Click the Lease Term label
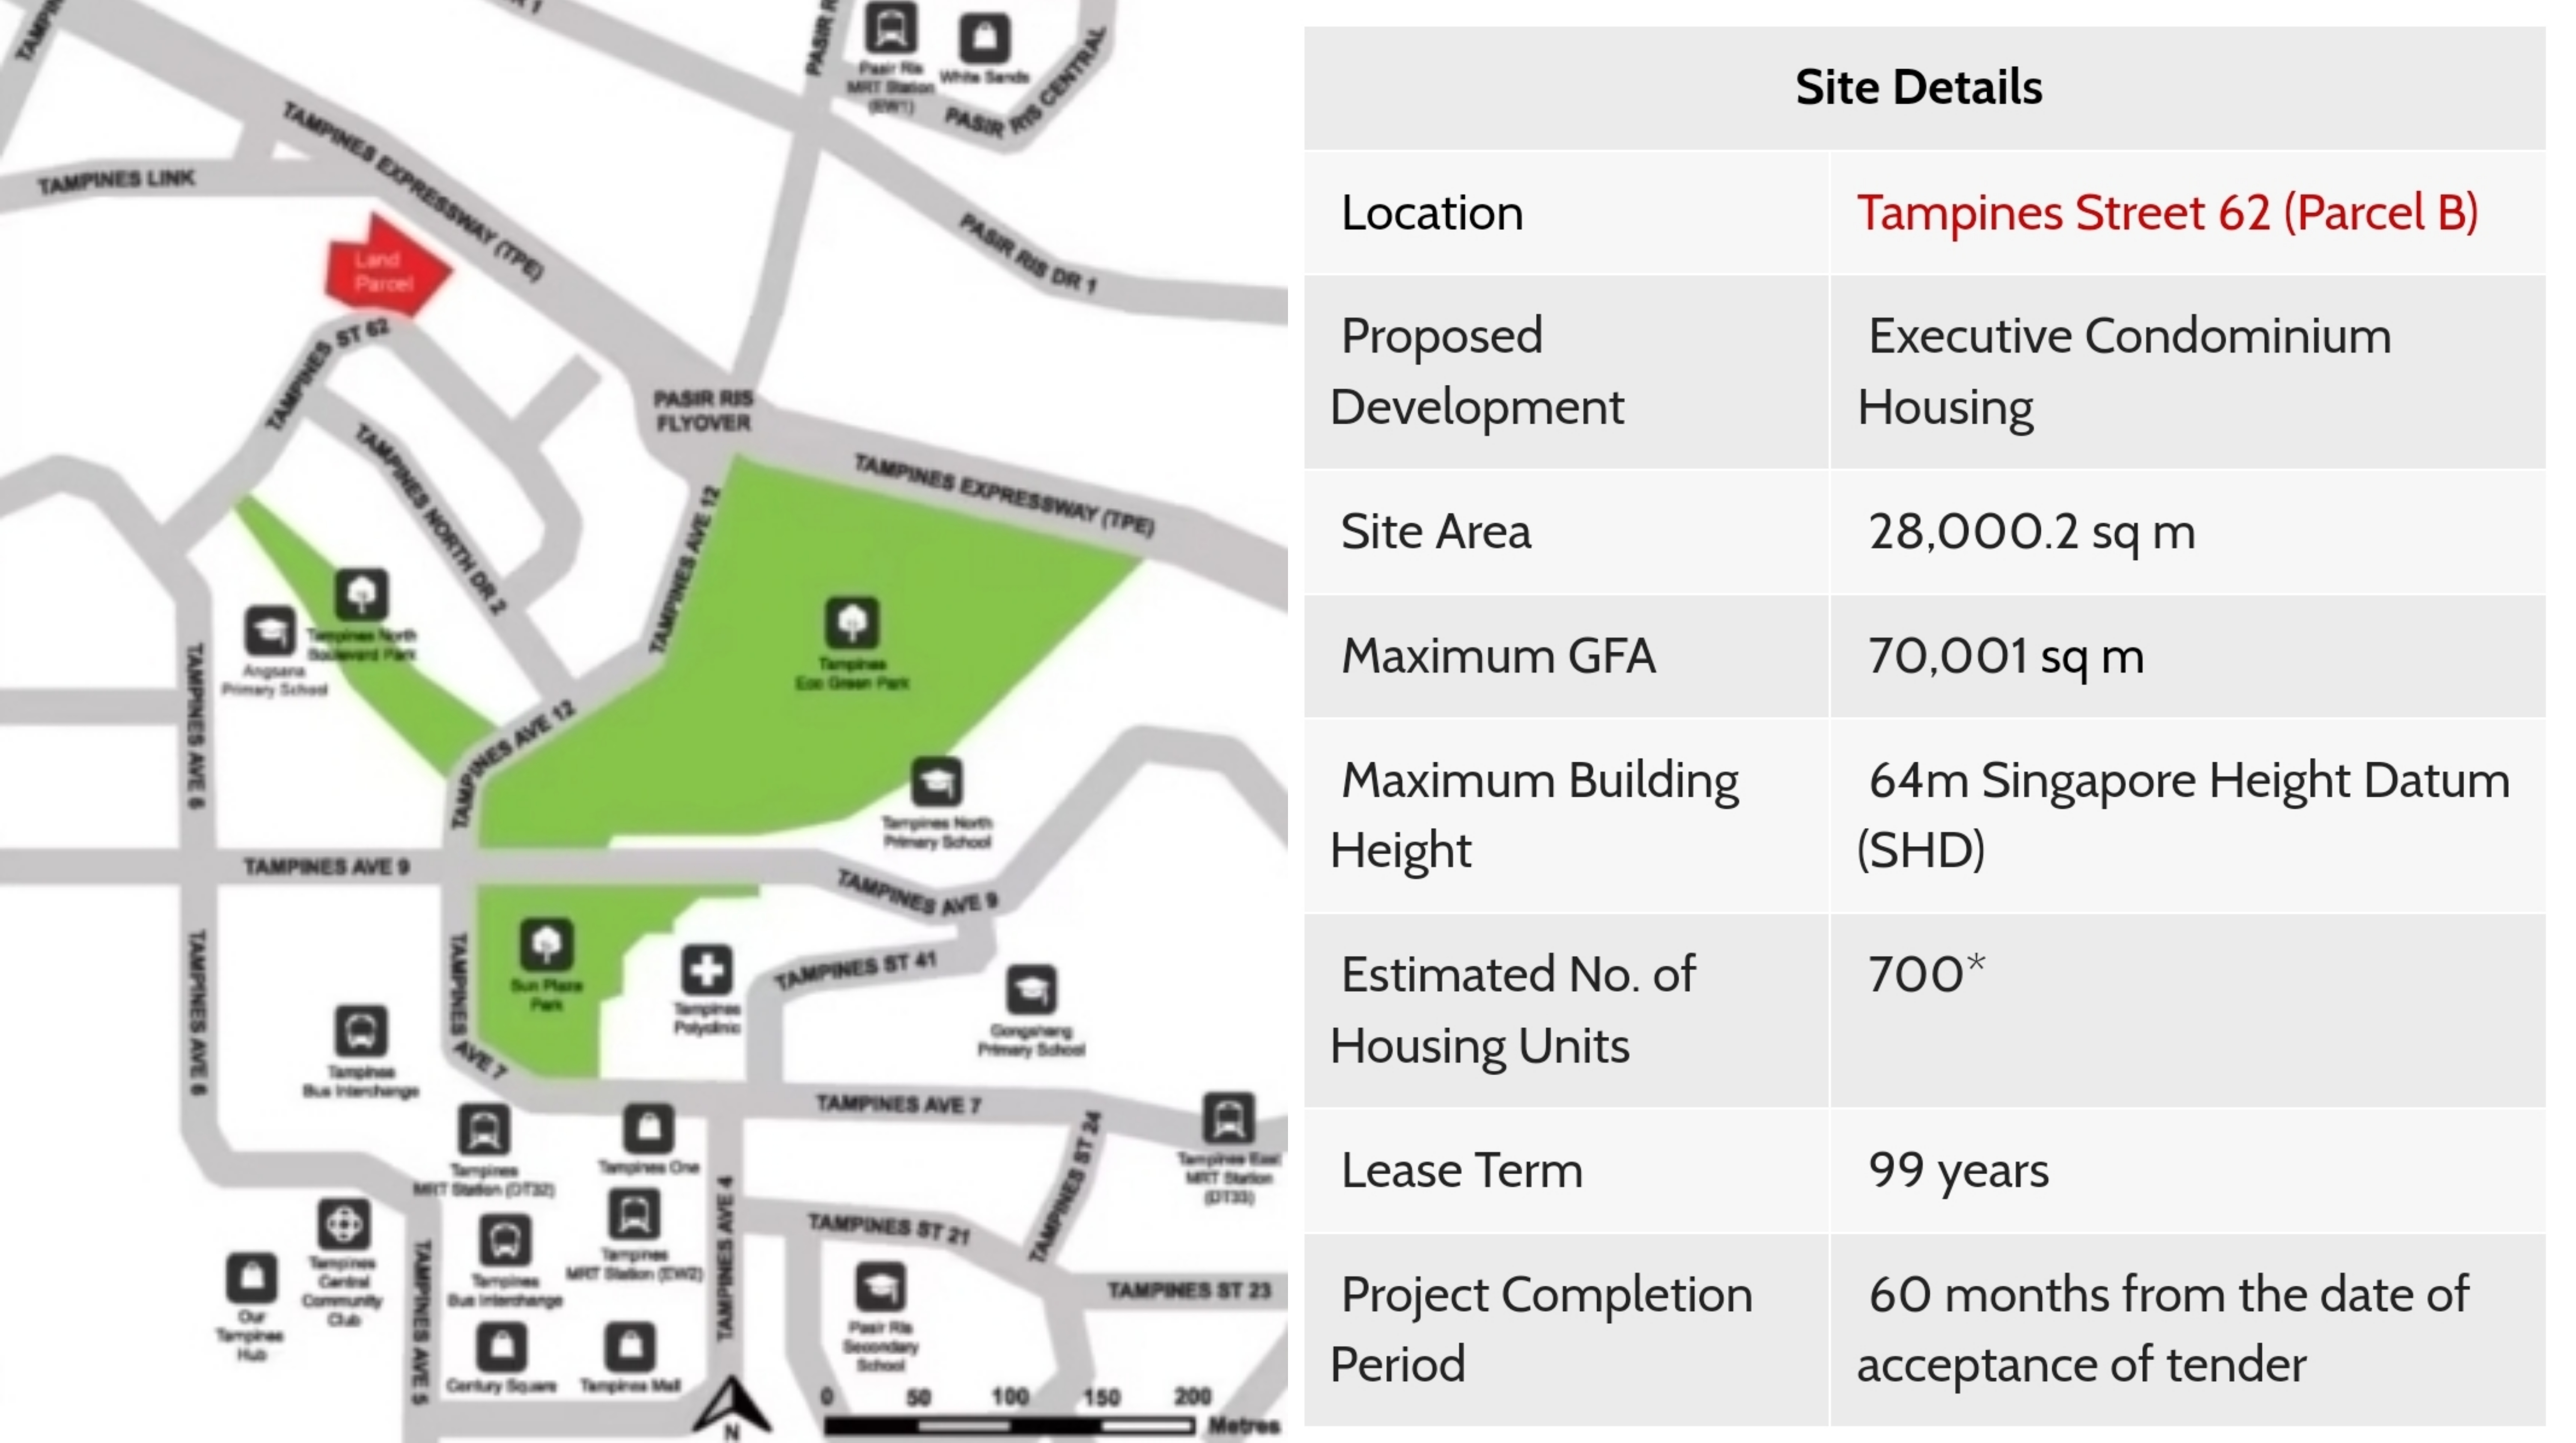 1461,1170
